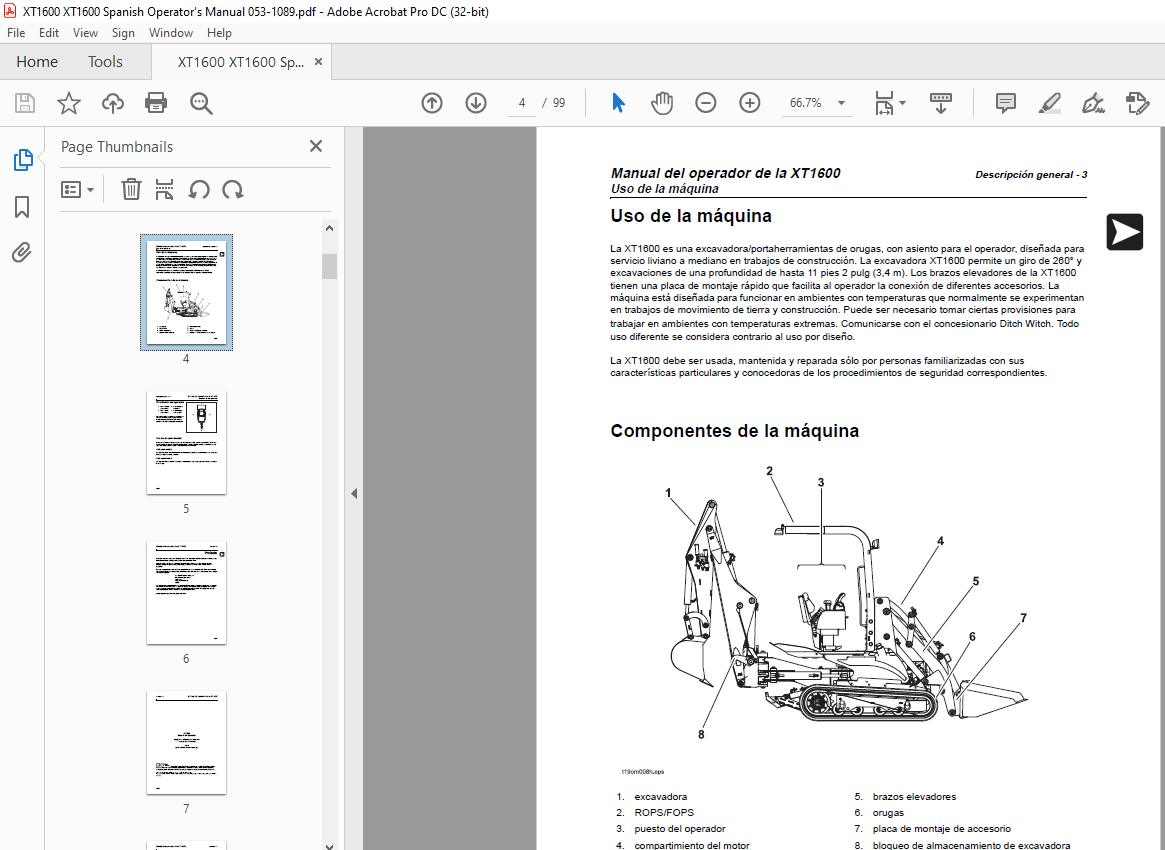
Task: Open the Sign document pen tool
Action: pos(1093,103)
